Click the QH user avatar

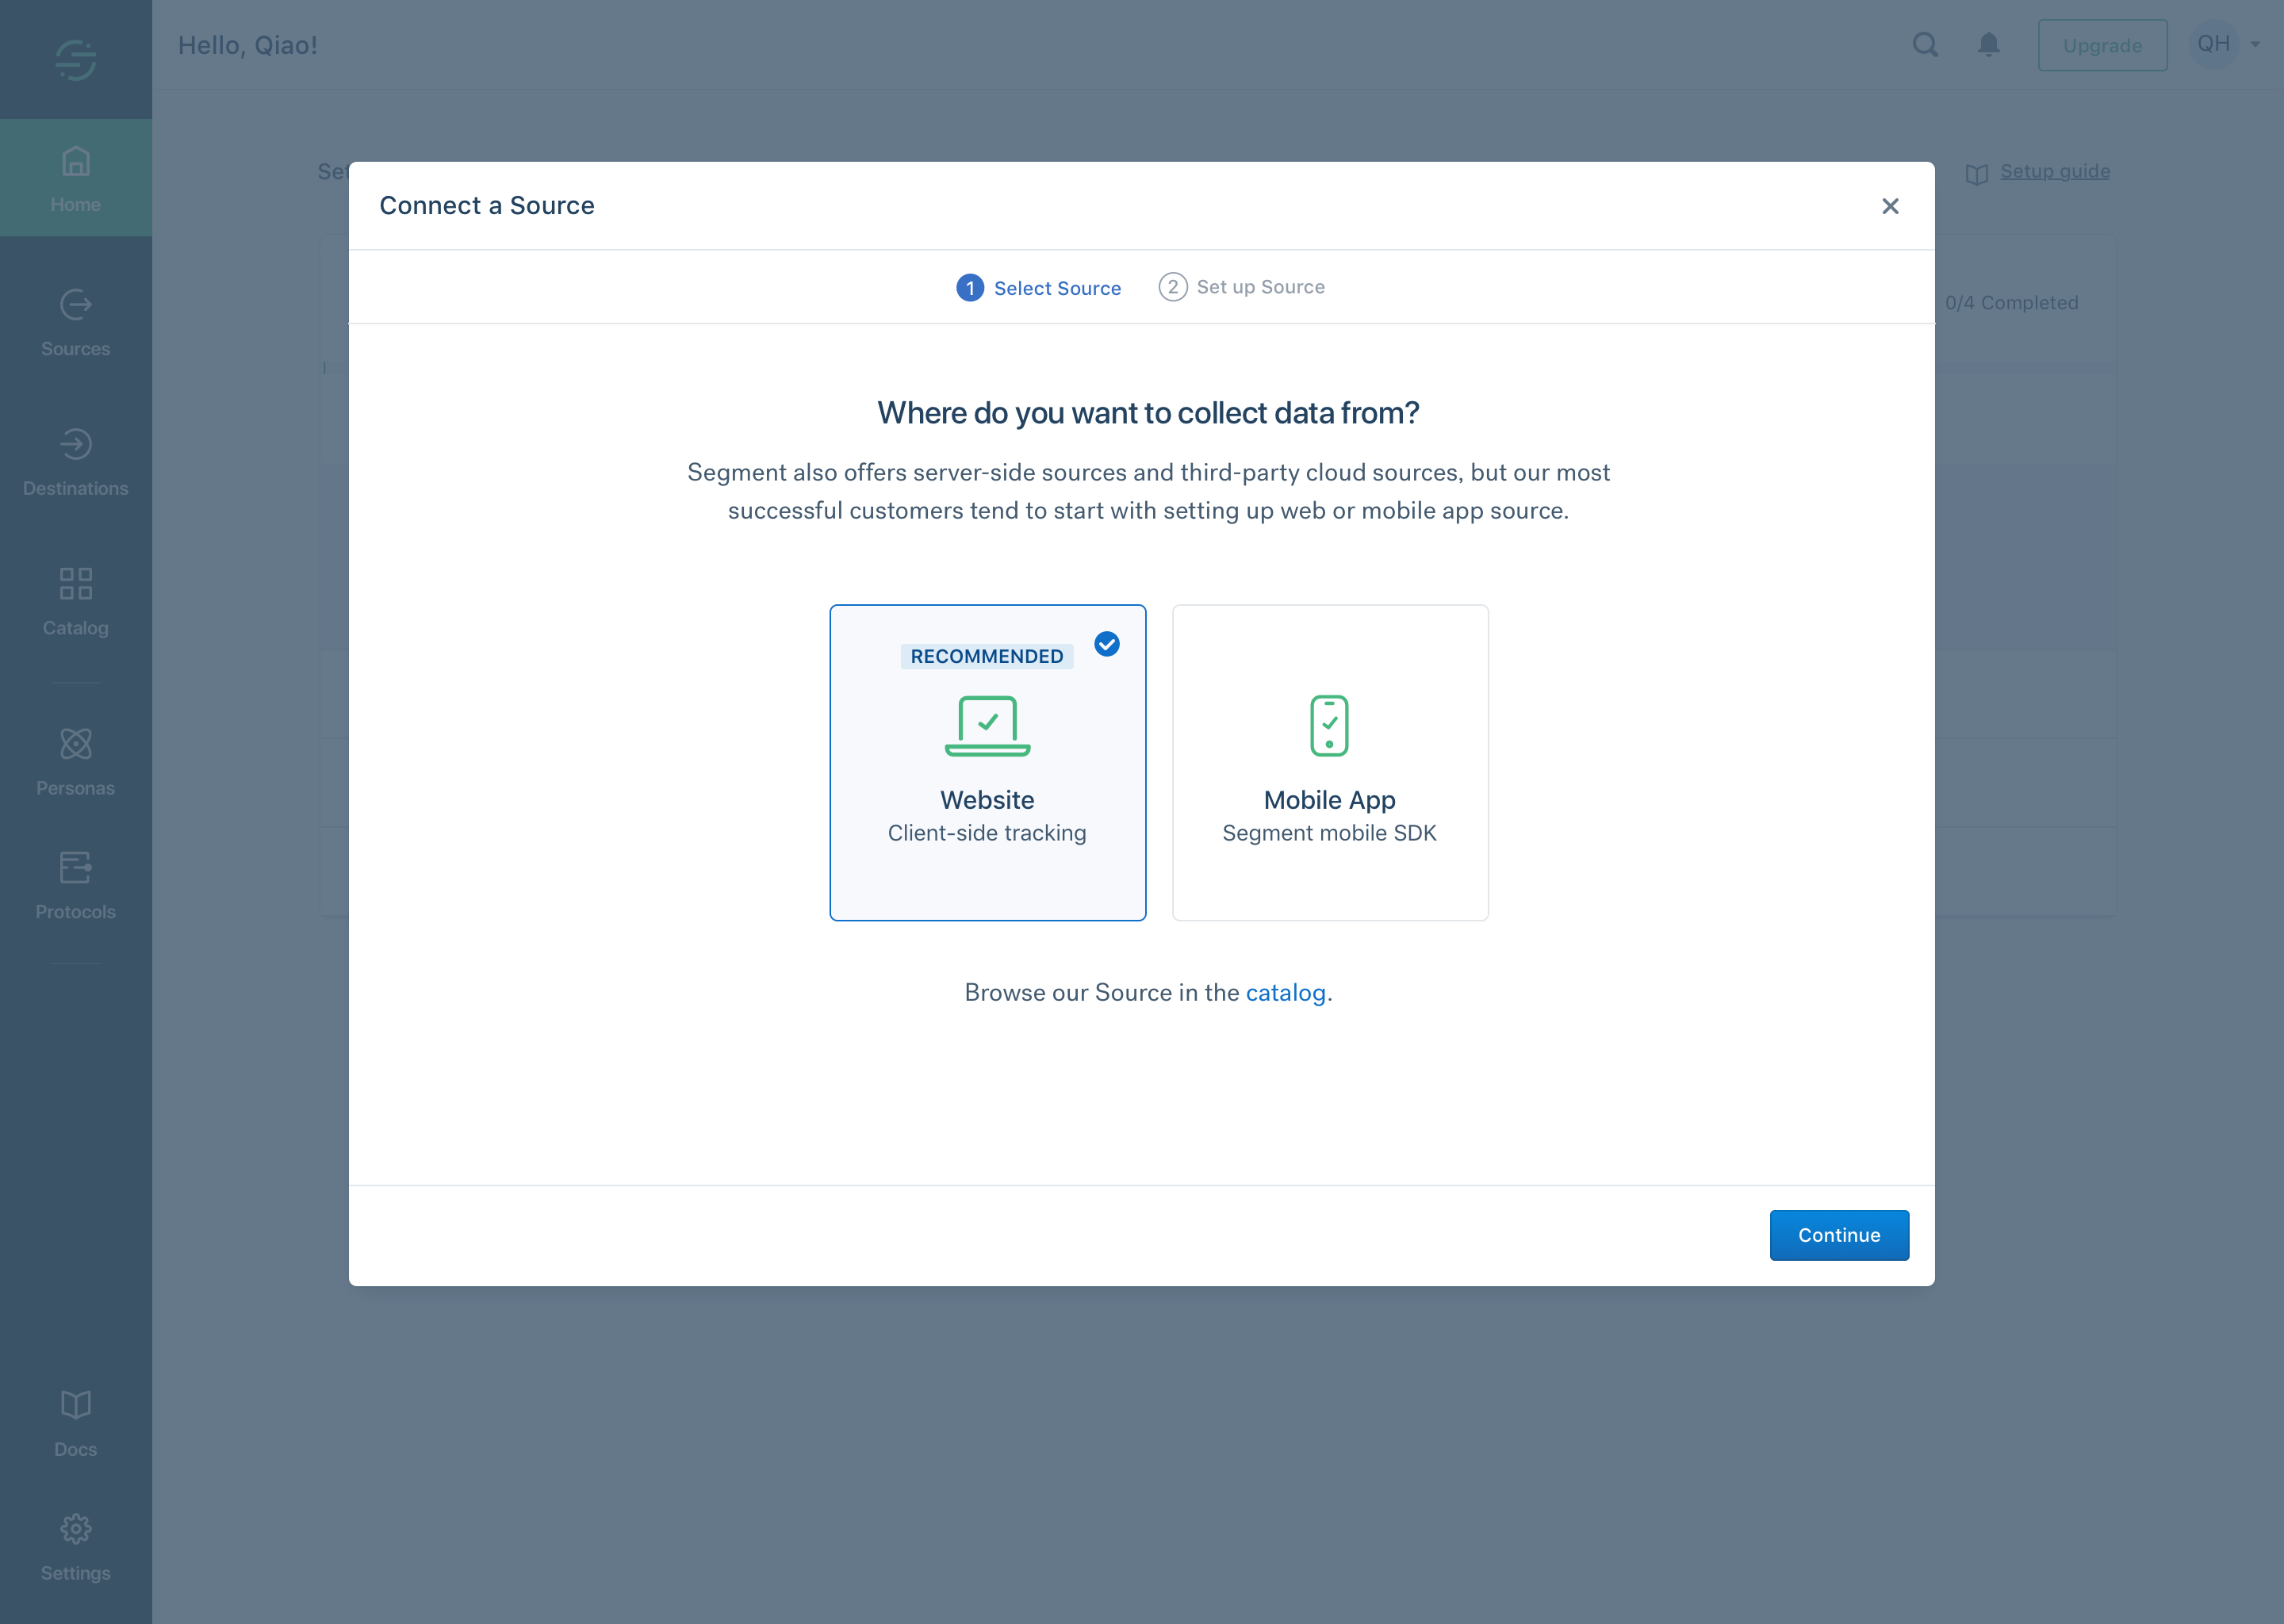2213,44
